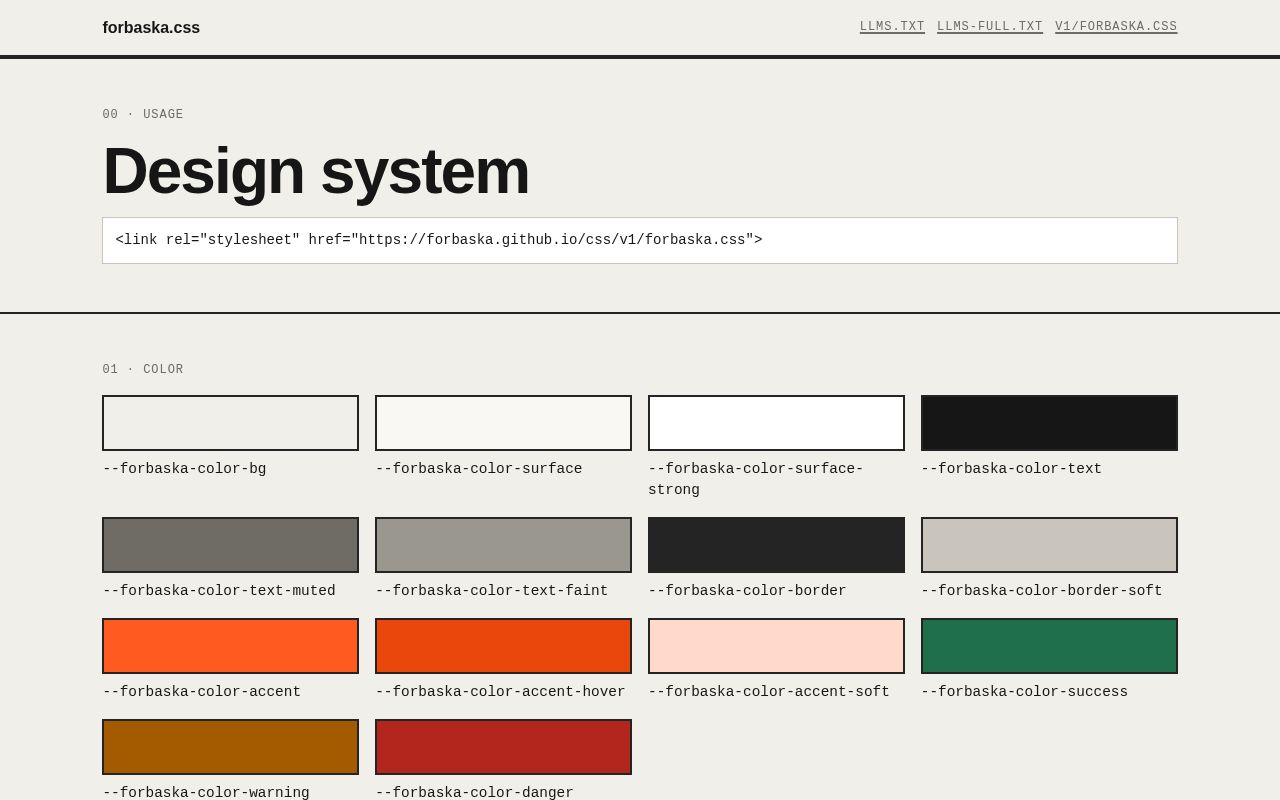Select the dark forbaska-color-border swatch
This screenshot has height=800, width=1280.
click(776, 545)
